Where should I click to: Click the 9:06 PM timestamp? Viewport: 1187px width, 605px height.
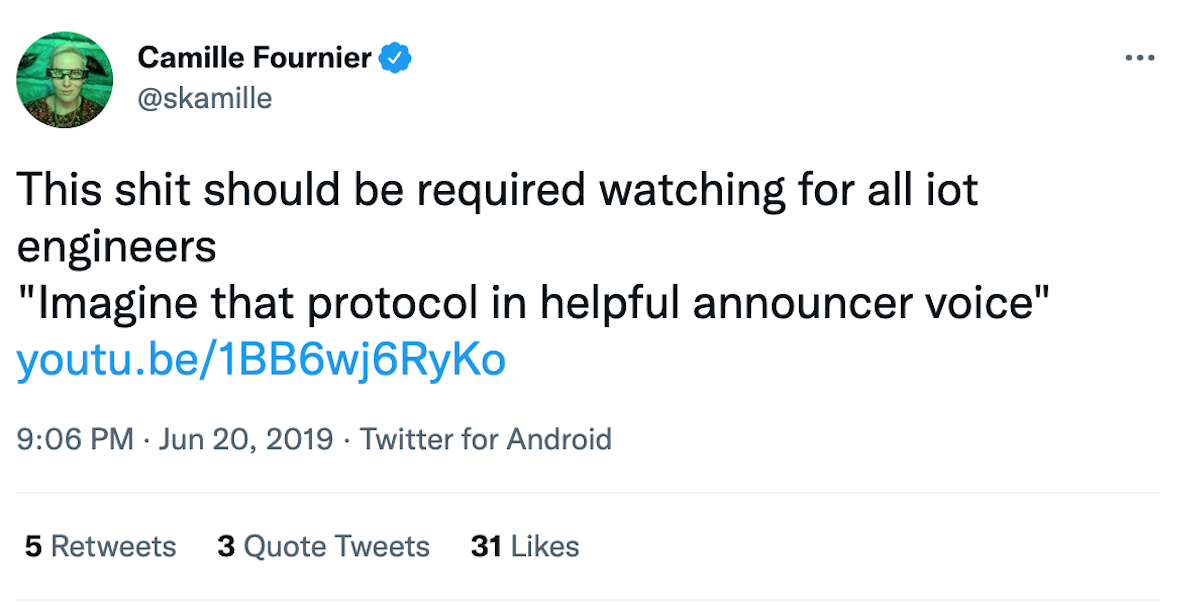click(75, 439)
